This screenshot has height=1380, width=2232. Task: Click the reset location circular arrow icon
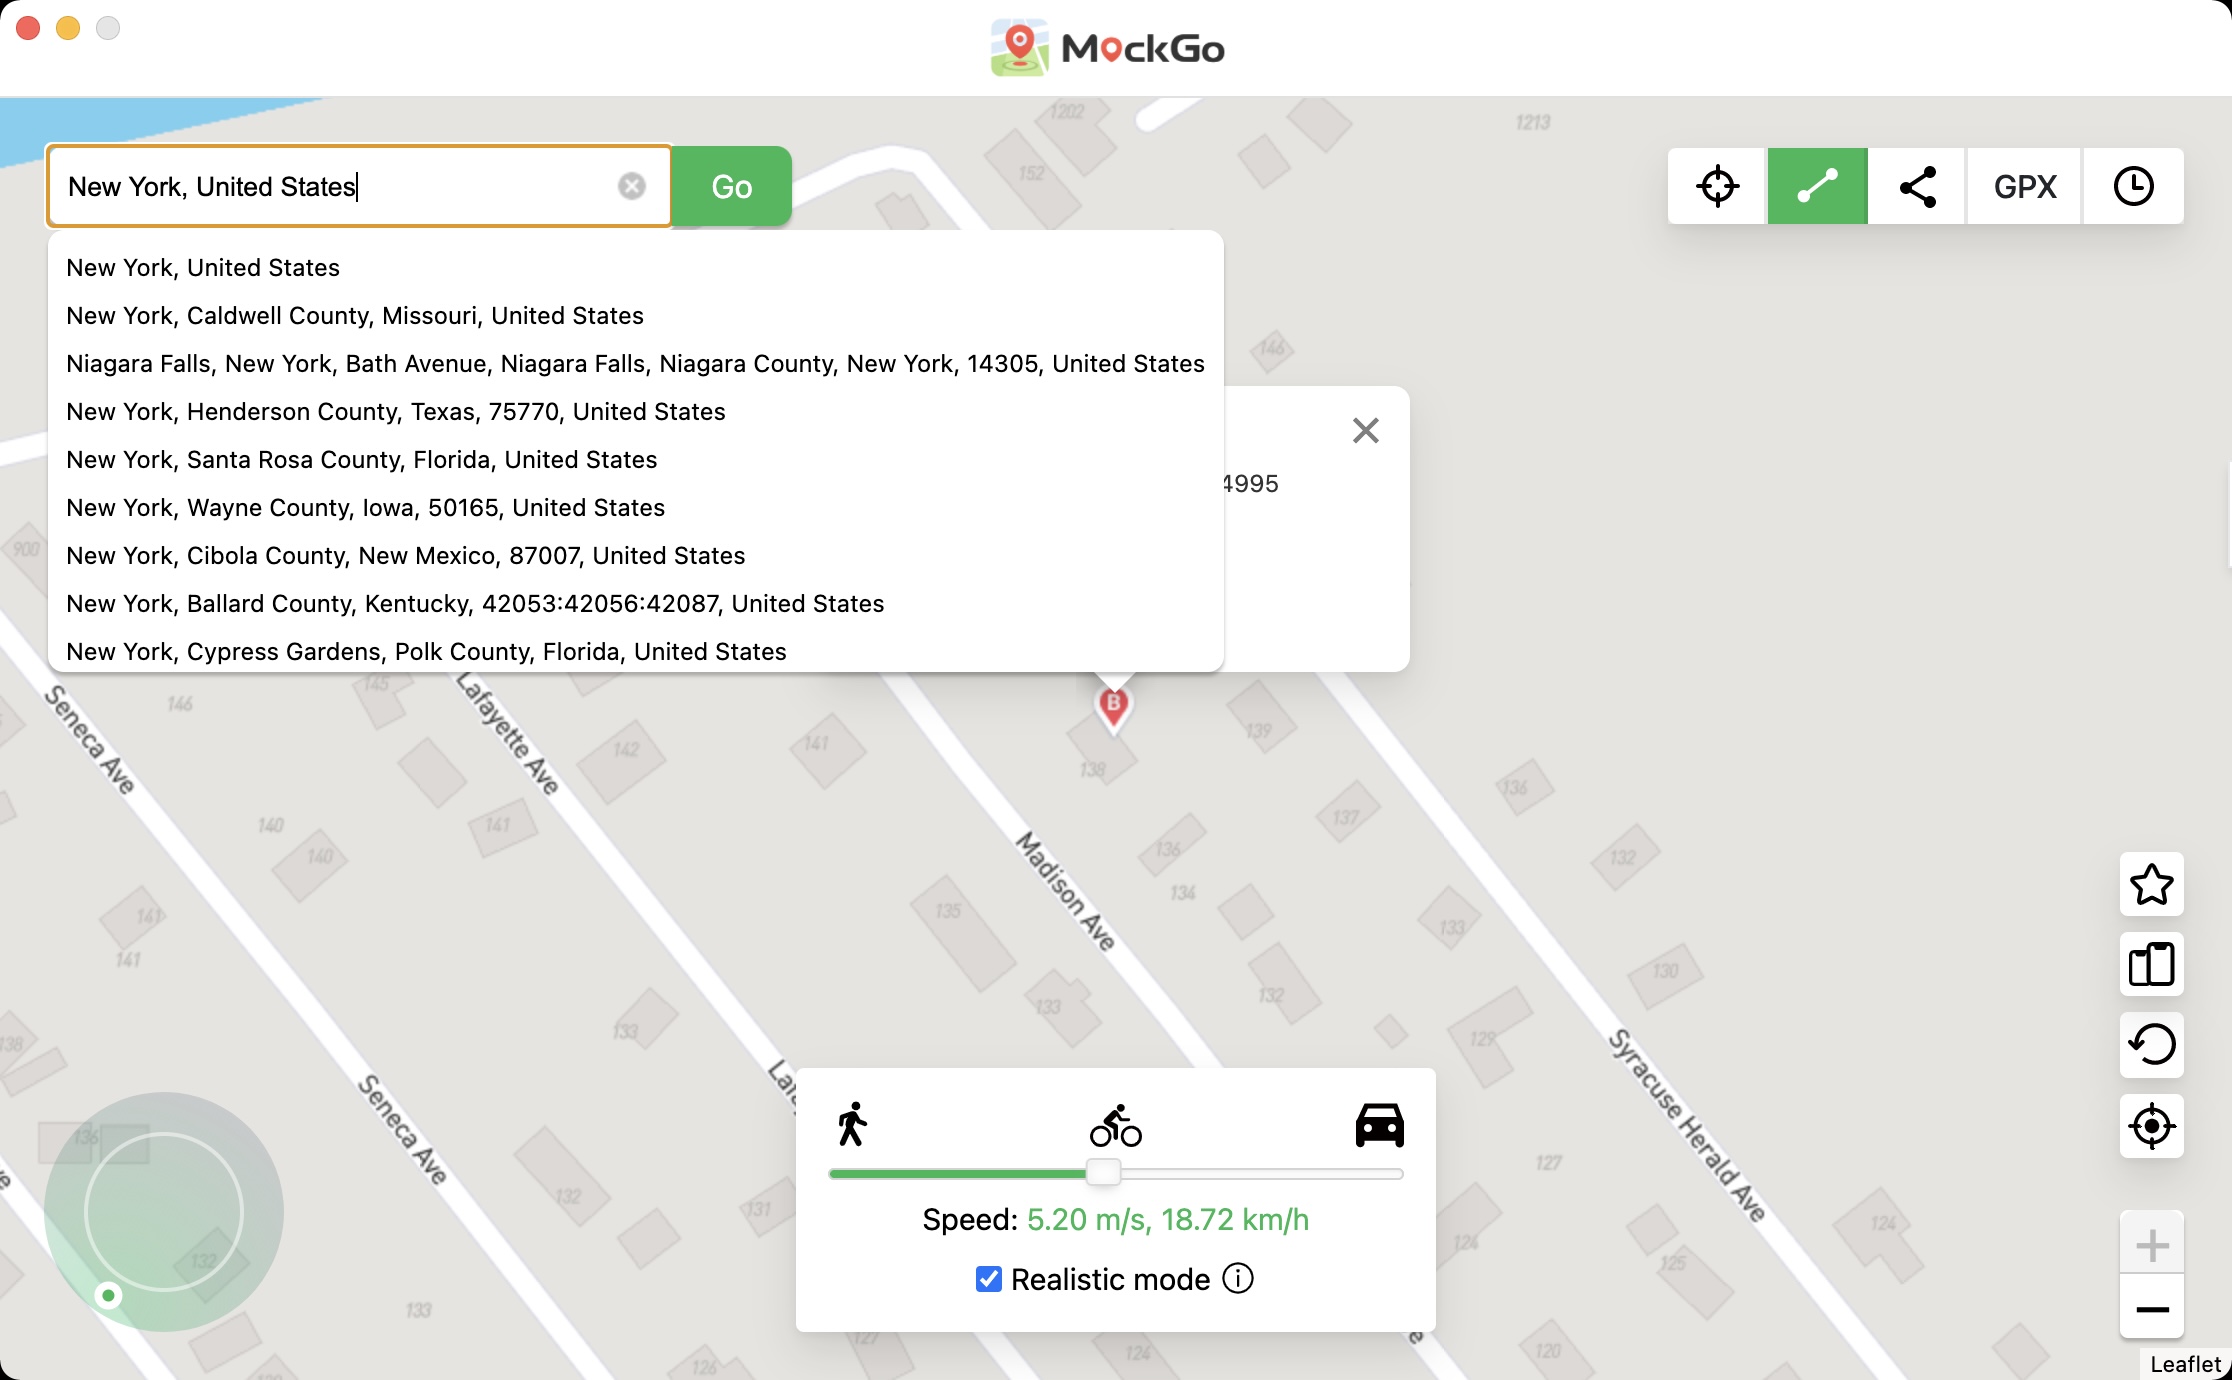[2151, 1045]
